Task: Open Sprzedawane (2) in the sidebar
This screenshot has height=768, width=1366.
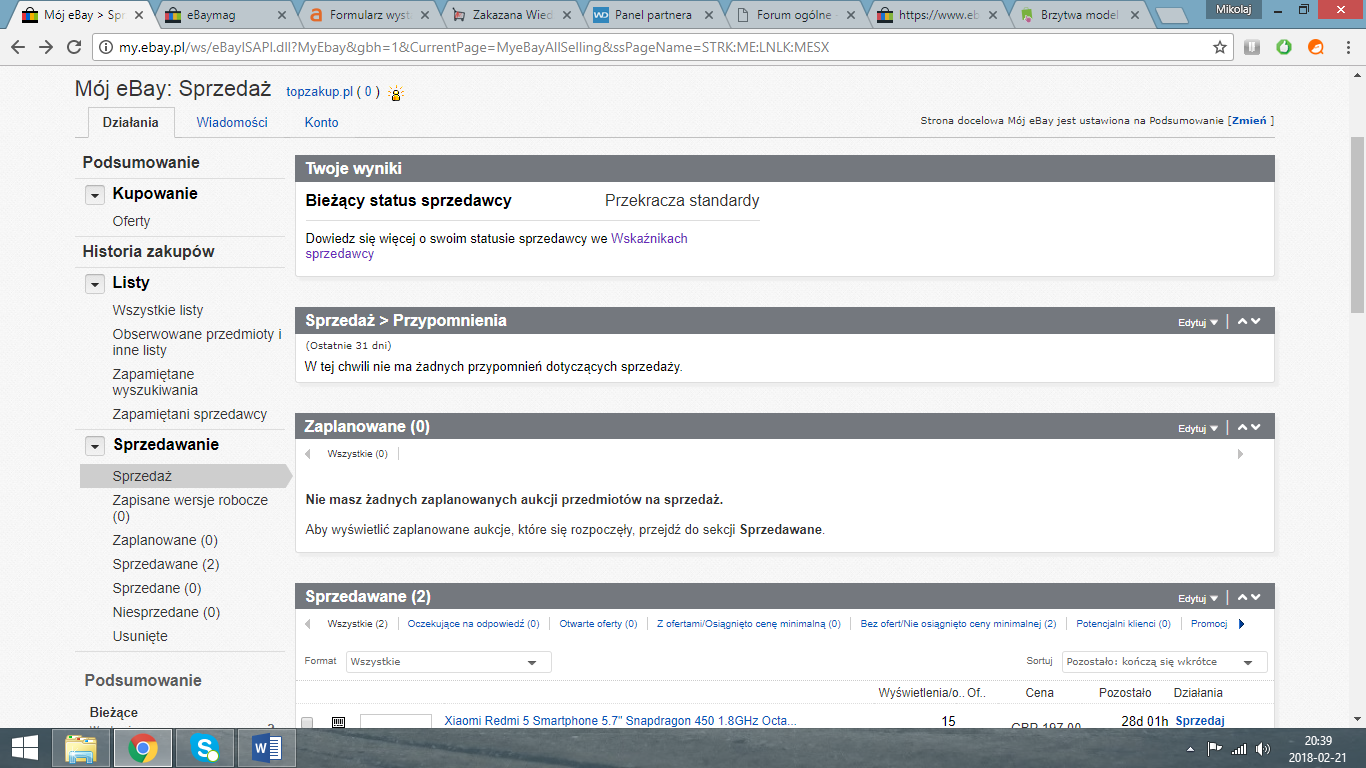Action: point(166,564)
